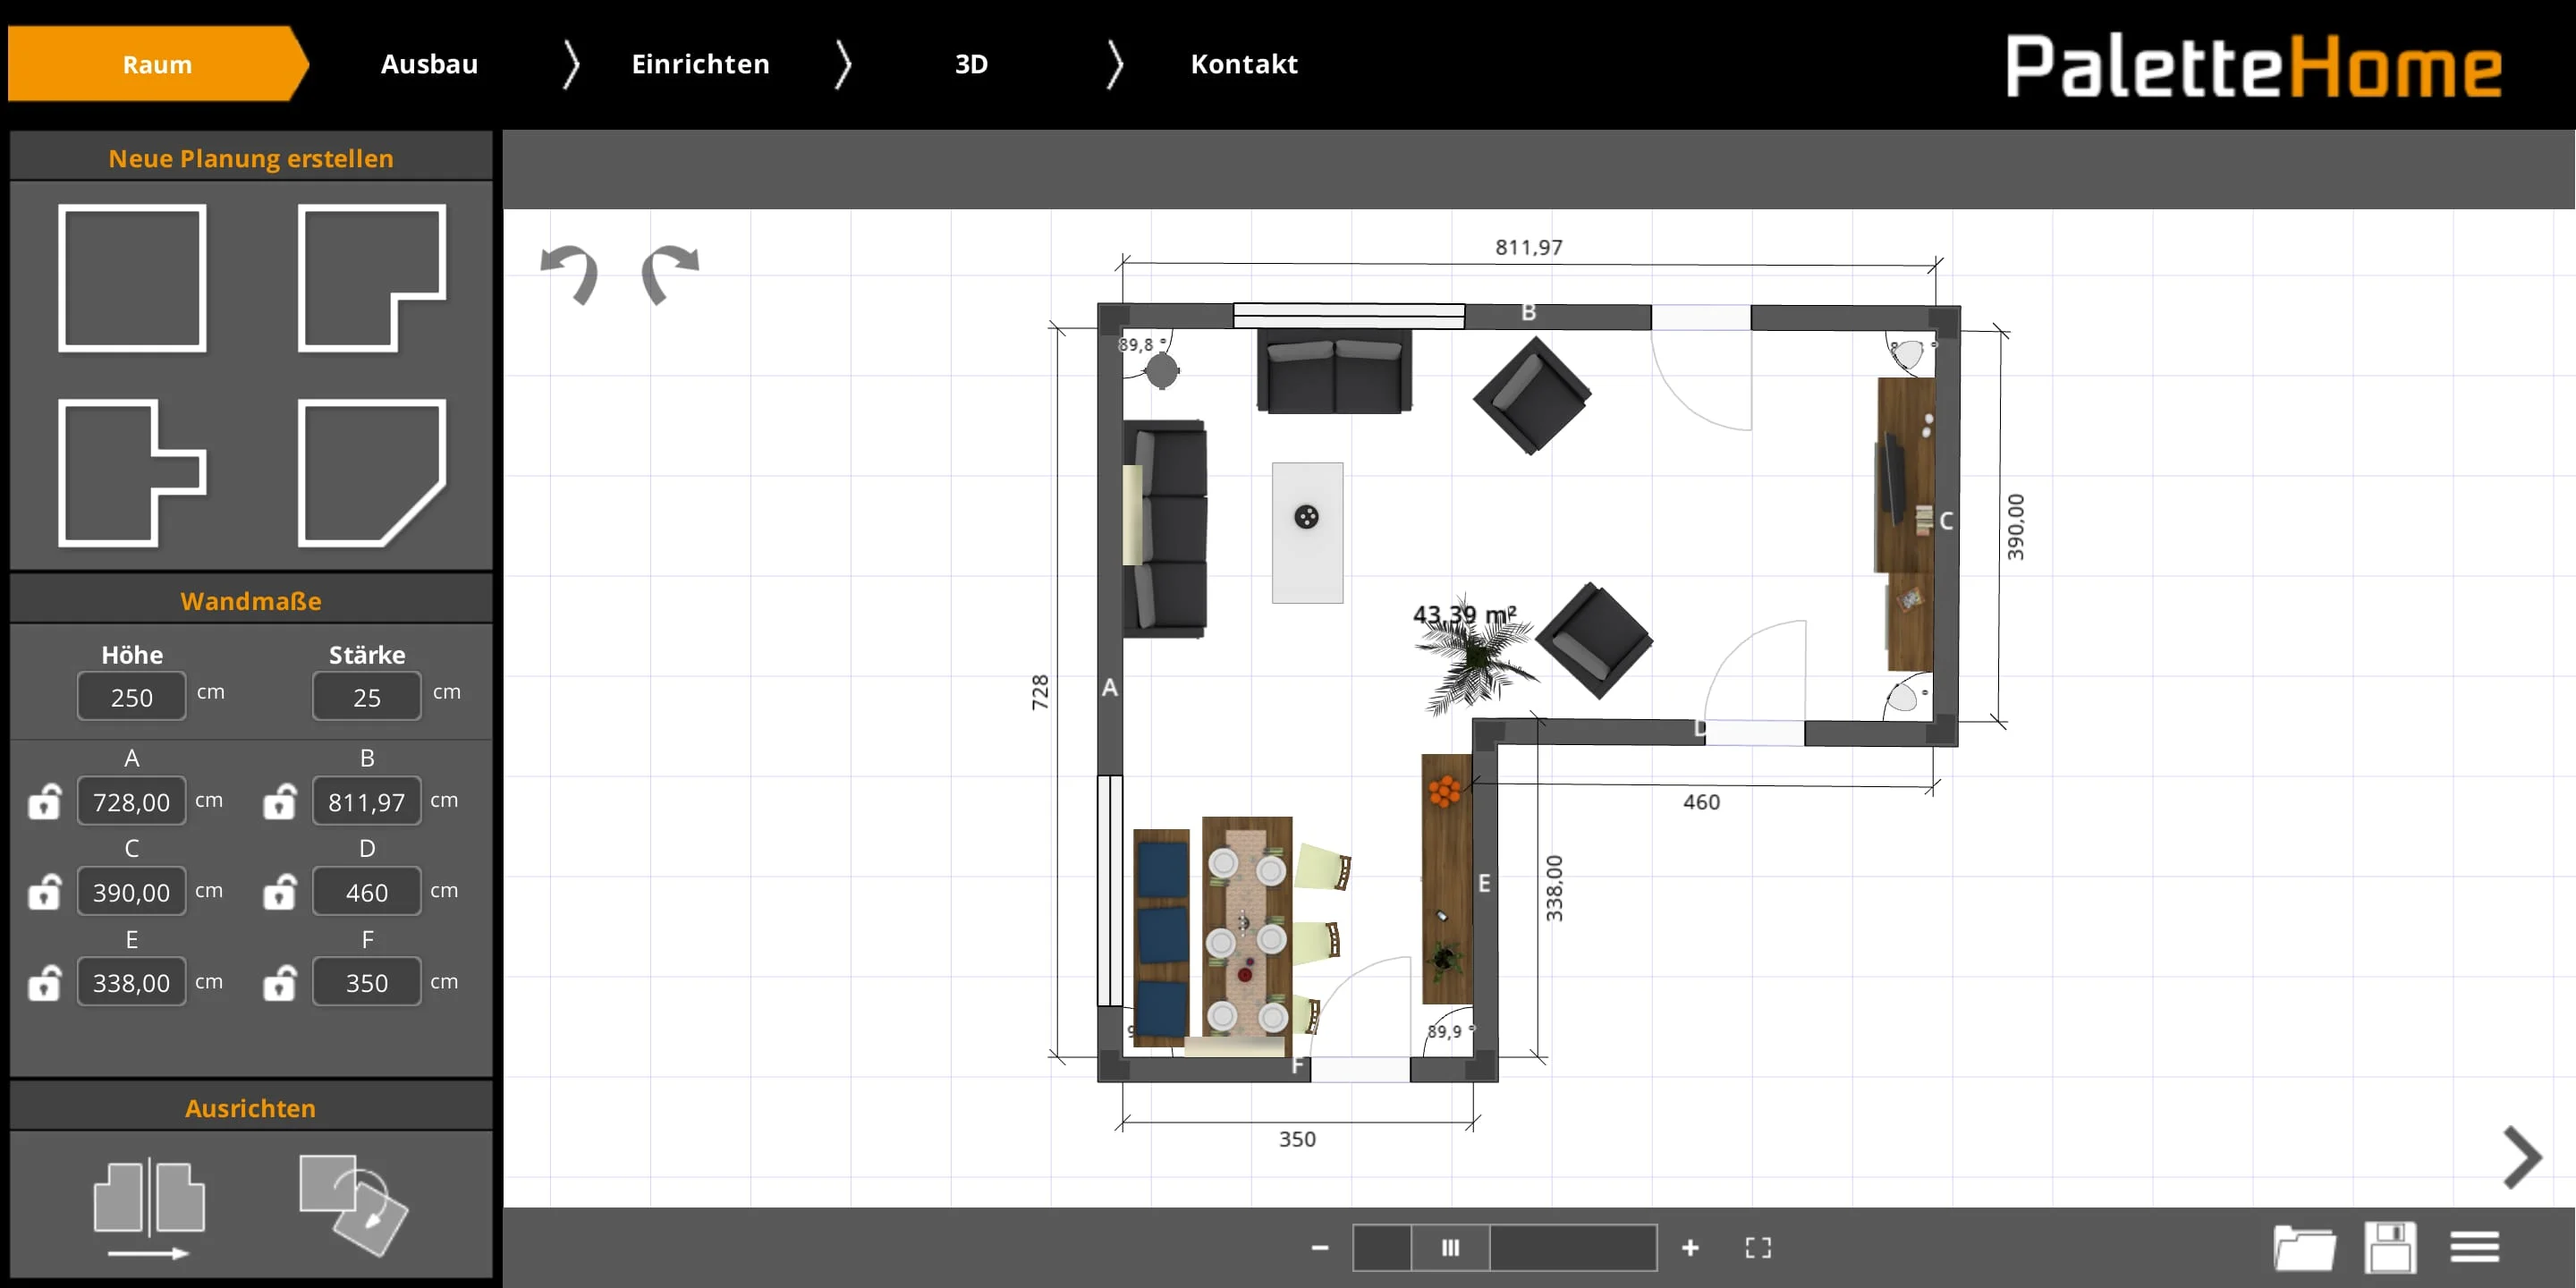Save the plan with the floppy disk icon
This screenshot has width=2576, height=1288.
[2390, 1247]
